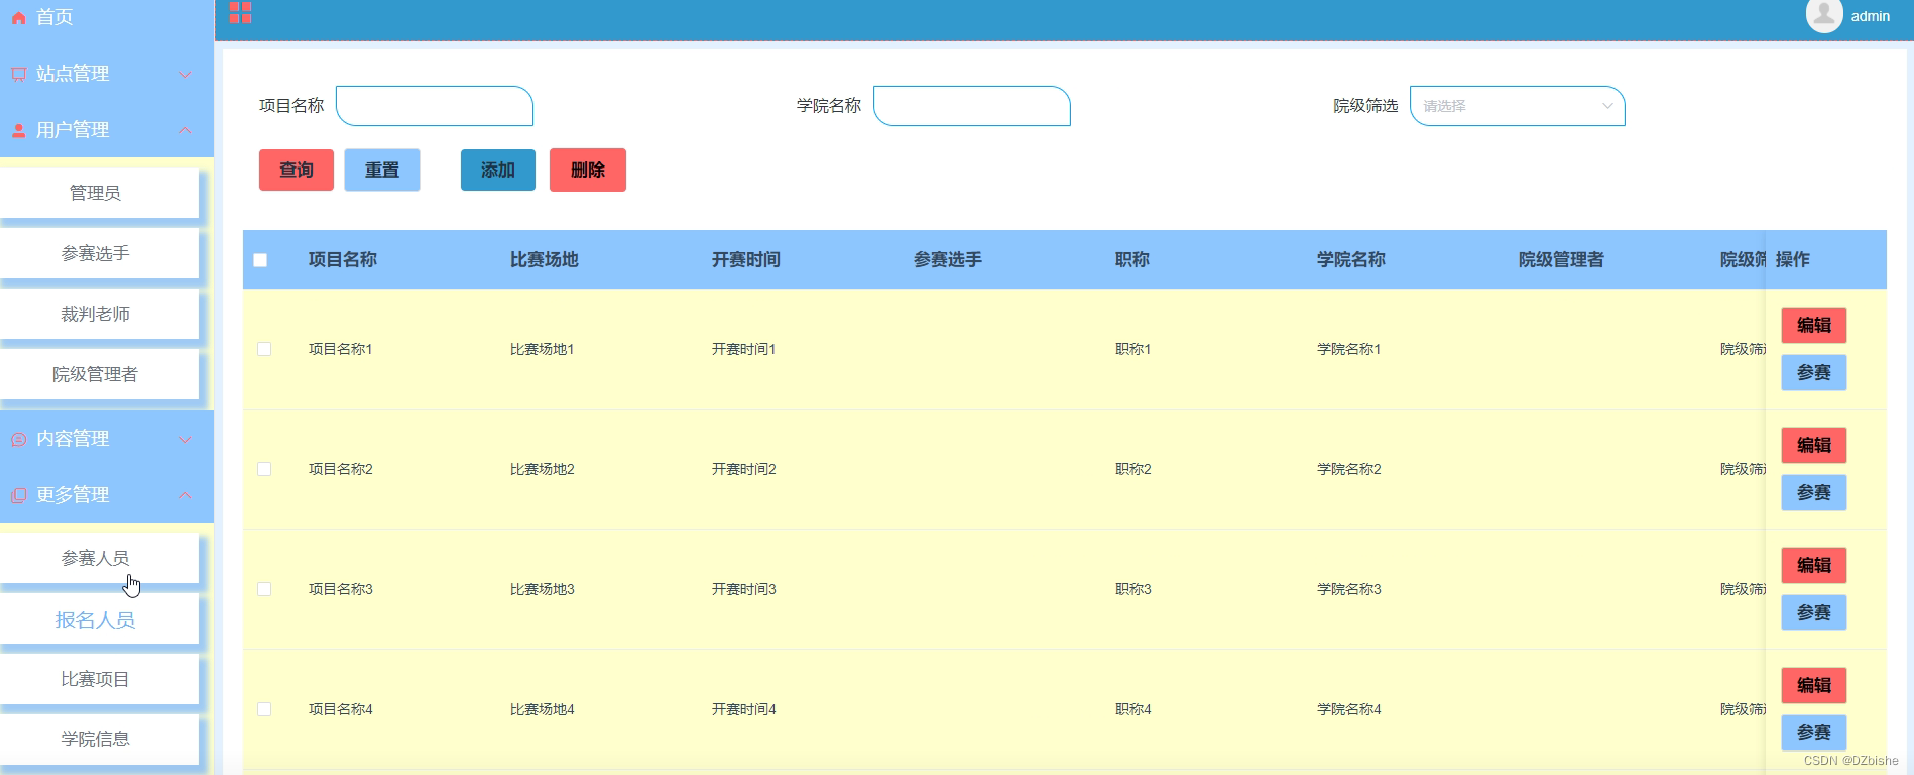Click 参赛 for 项目名称4 row

[1814, 733]
